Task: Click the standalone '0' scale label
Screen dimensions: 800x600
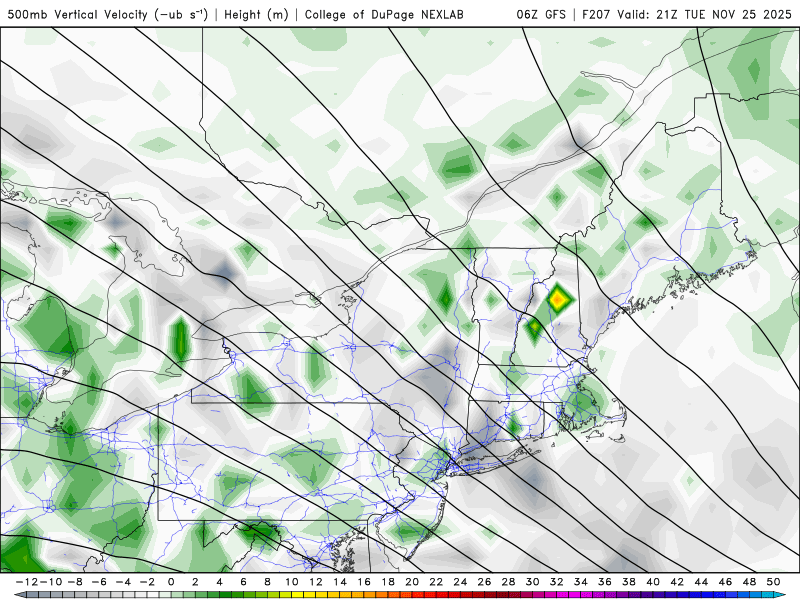Action: click(x=171, y=582)
